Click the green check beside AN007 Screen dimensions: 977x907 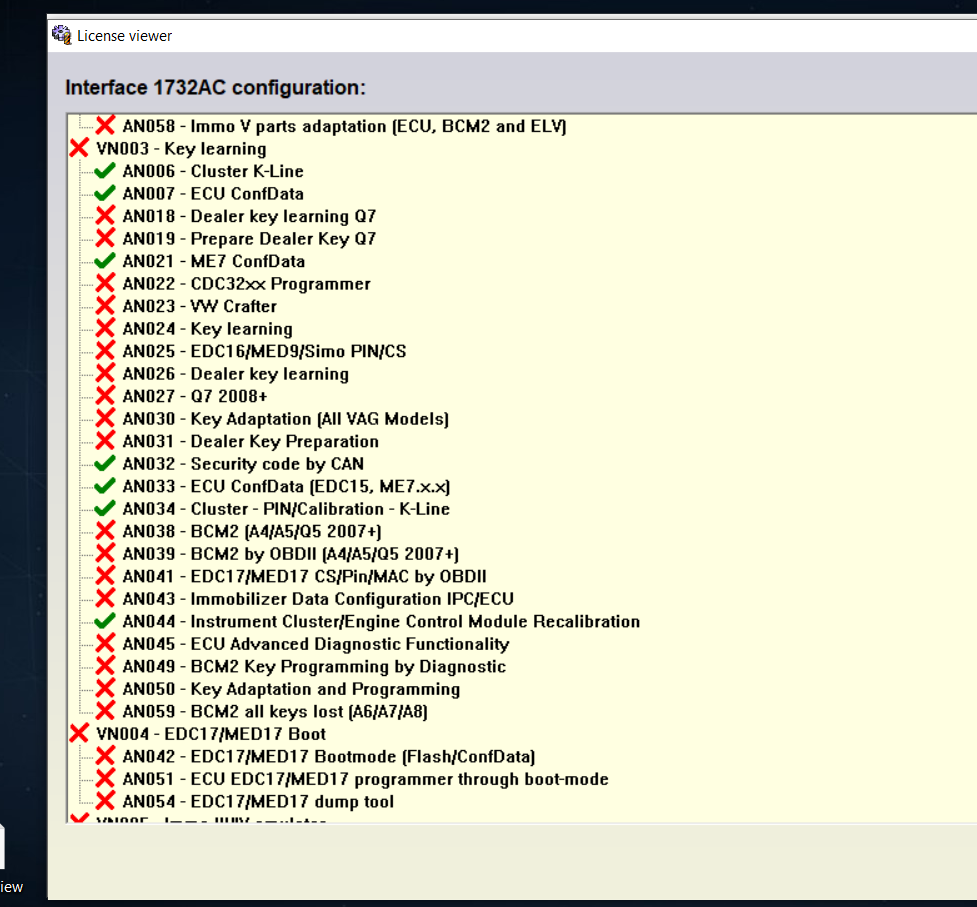(105, 193)
